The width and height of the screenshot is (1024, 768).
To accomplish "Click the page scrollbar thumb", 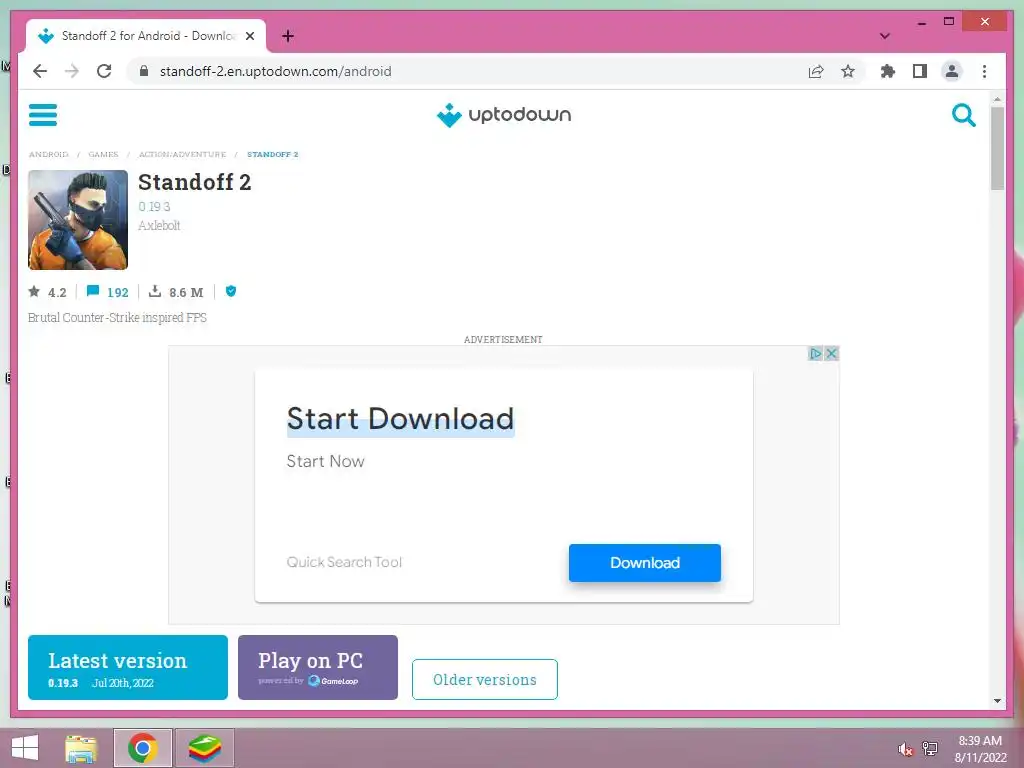I will click(997, 148).
